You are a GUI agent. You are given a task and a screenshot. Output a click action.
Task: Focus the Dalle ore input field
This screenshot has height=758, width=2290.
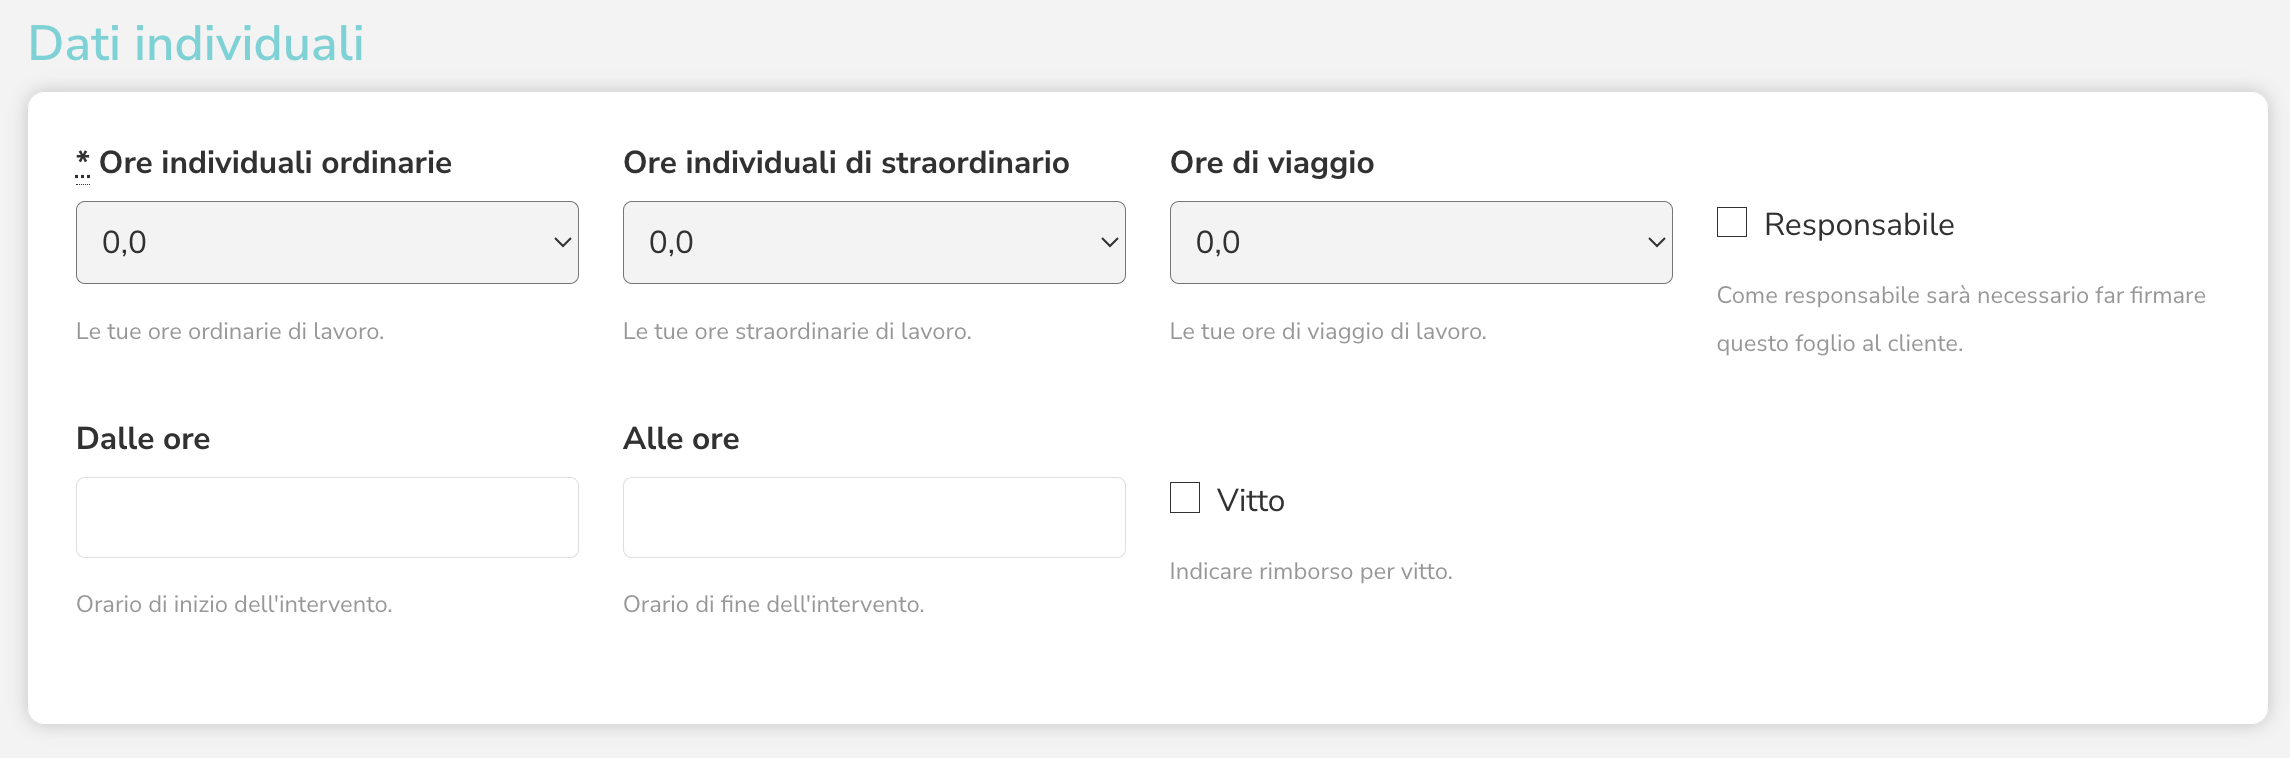click(327, 517)
